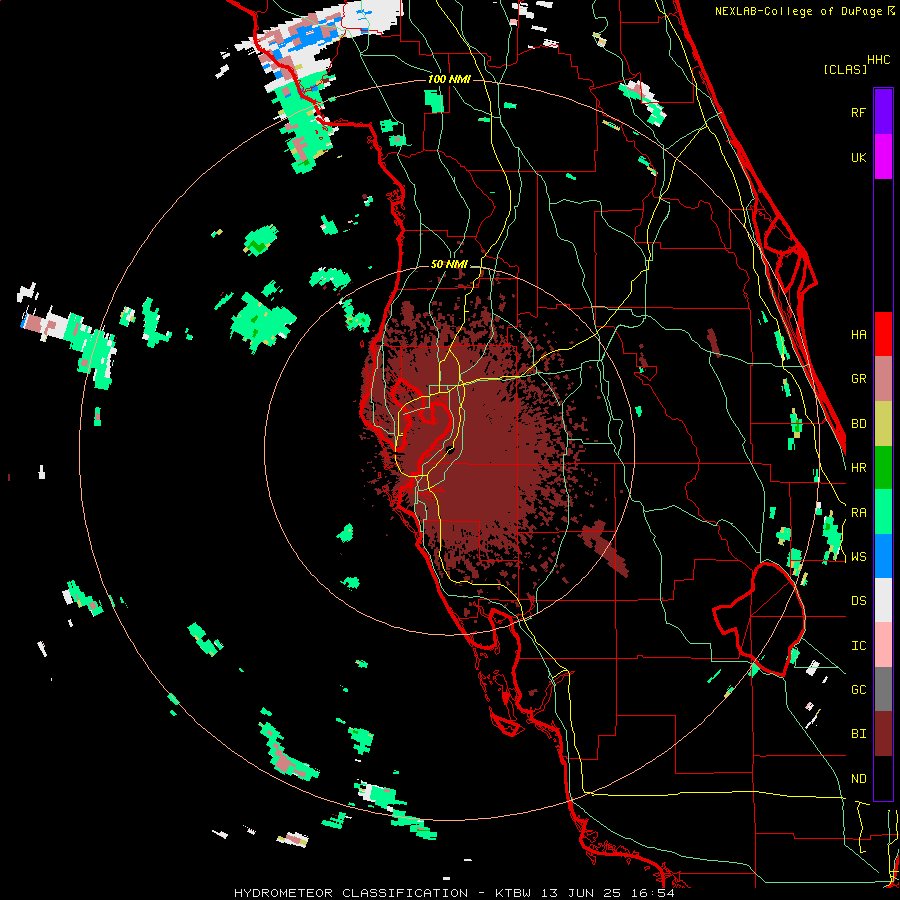
Task: Click the brown BI legend color swatch
Action: pyautogui.click(x=883, y=734)
